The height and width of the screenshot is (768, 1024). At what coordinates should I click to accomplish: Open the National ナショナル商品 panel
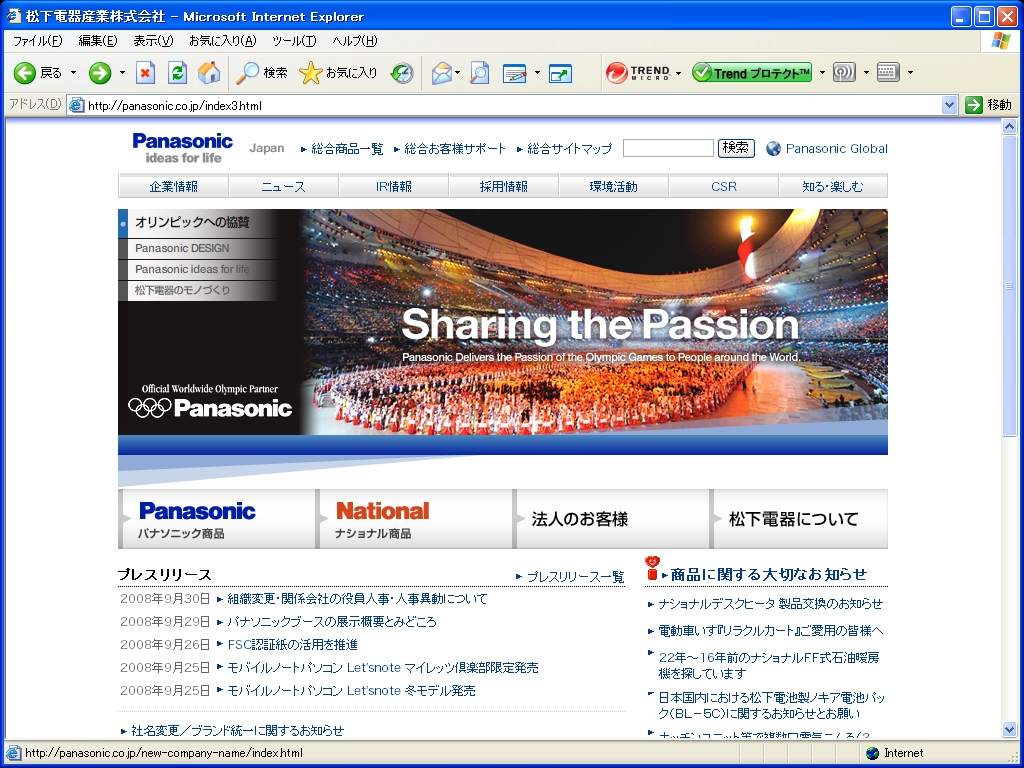(415, 519)
